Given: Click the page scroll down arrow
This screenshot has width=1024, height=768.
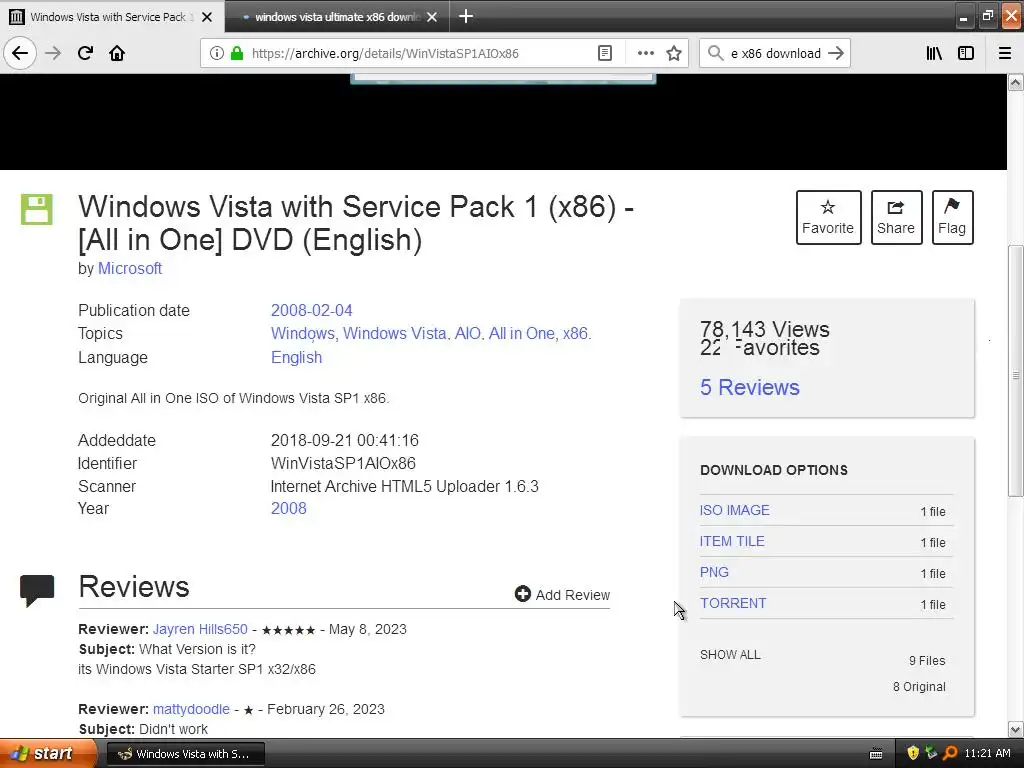Looking at the screenshot, I should 1015,729.
